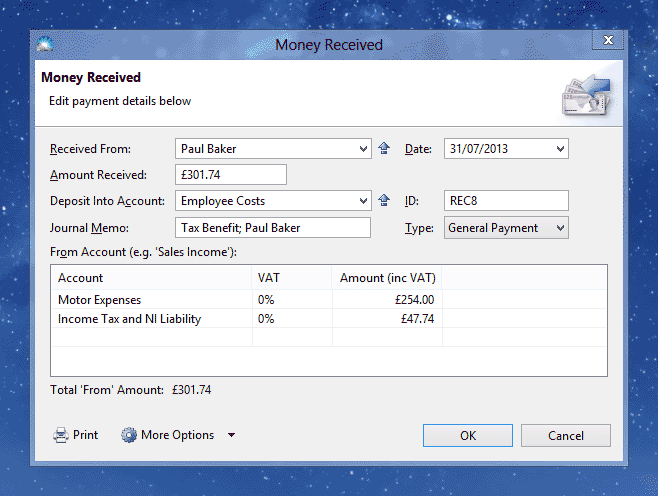Click the Amount Received label
Viewport: 658px width, 496px height.
[98, 175]
